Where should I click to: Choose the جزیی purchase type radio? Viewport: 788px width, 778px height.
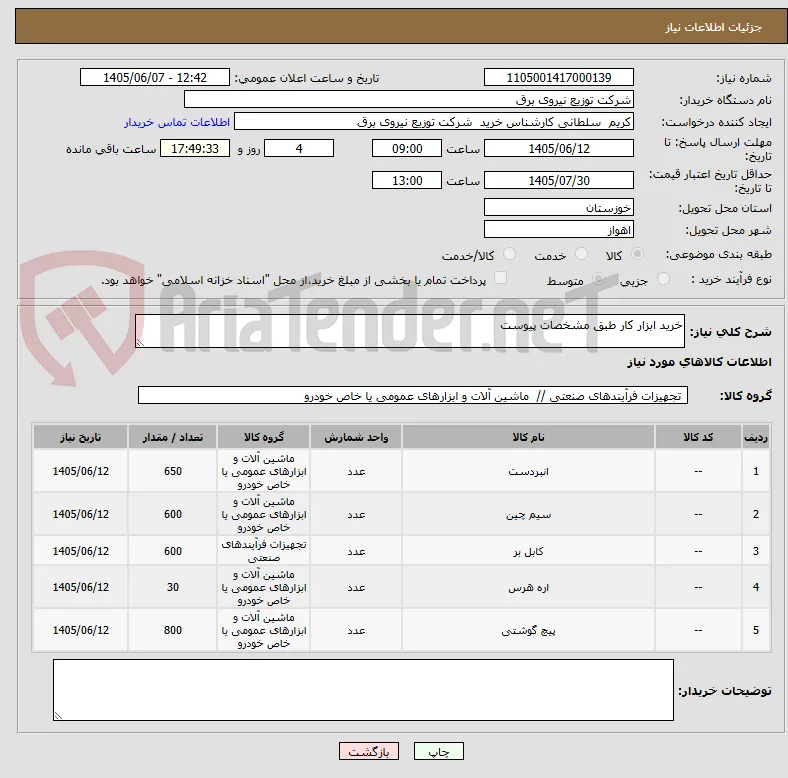pos(663,279)
